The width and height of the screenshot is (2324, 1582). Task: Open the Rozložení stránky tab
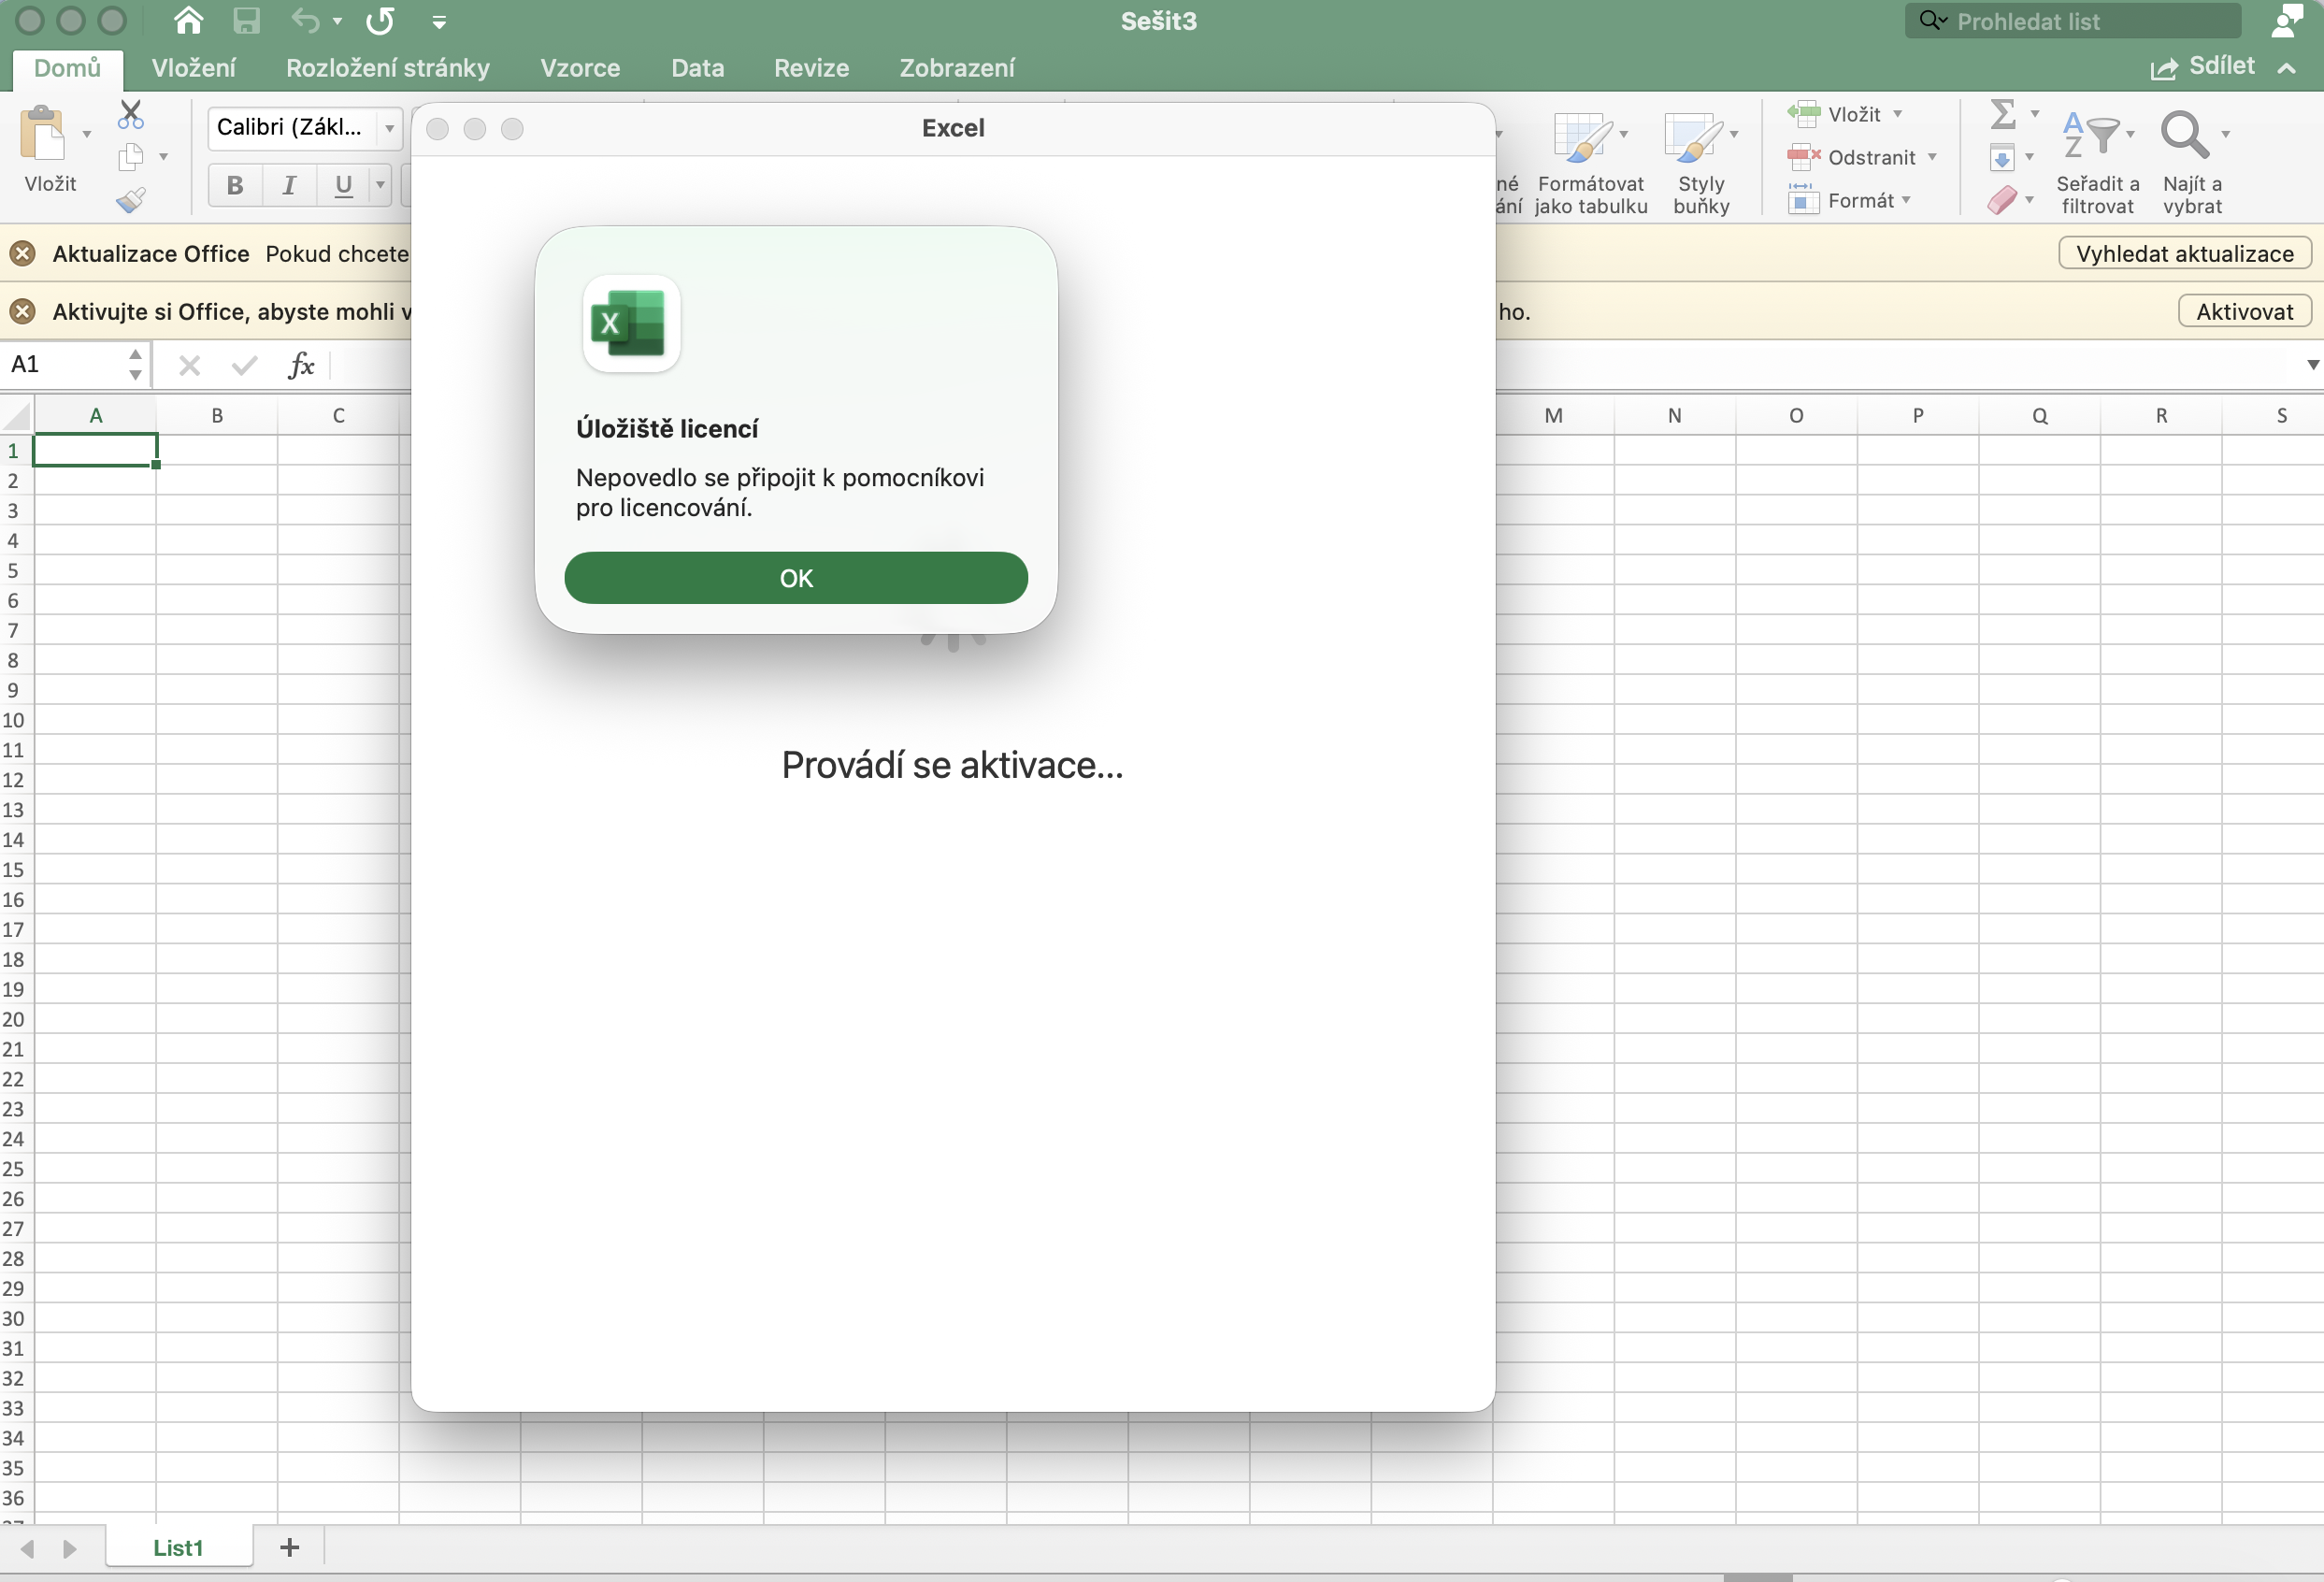(388, 68)
